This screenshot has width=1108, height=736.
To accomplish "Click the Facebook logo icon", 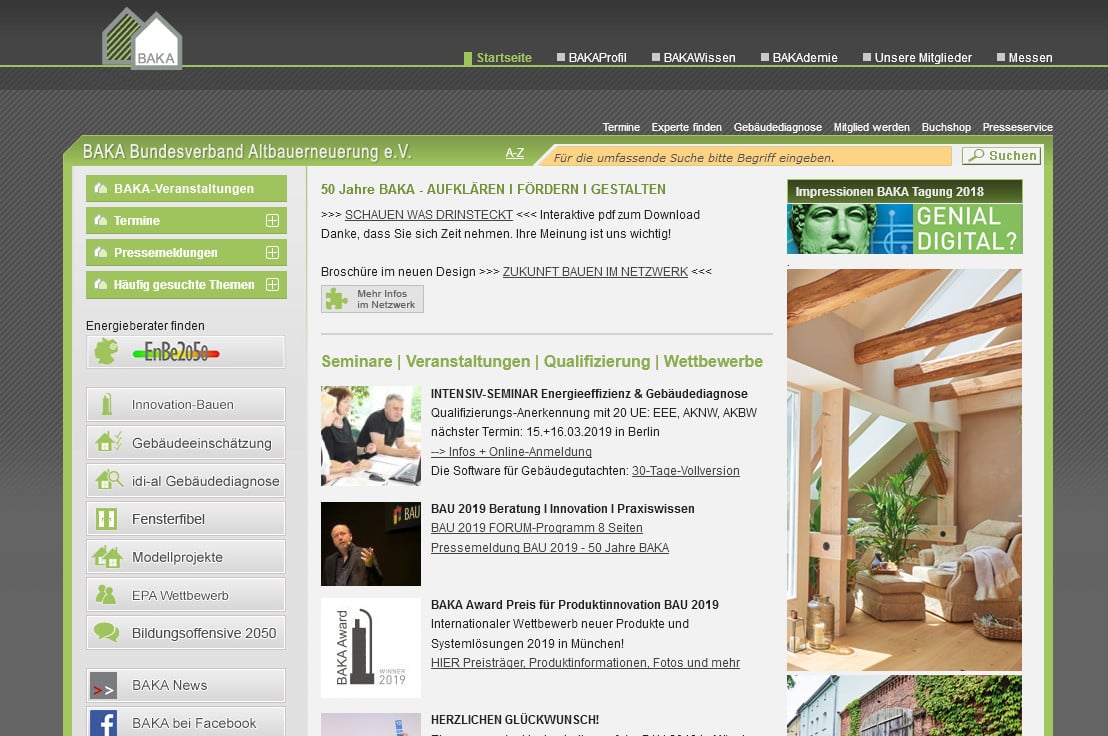I will coord(103,723).
